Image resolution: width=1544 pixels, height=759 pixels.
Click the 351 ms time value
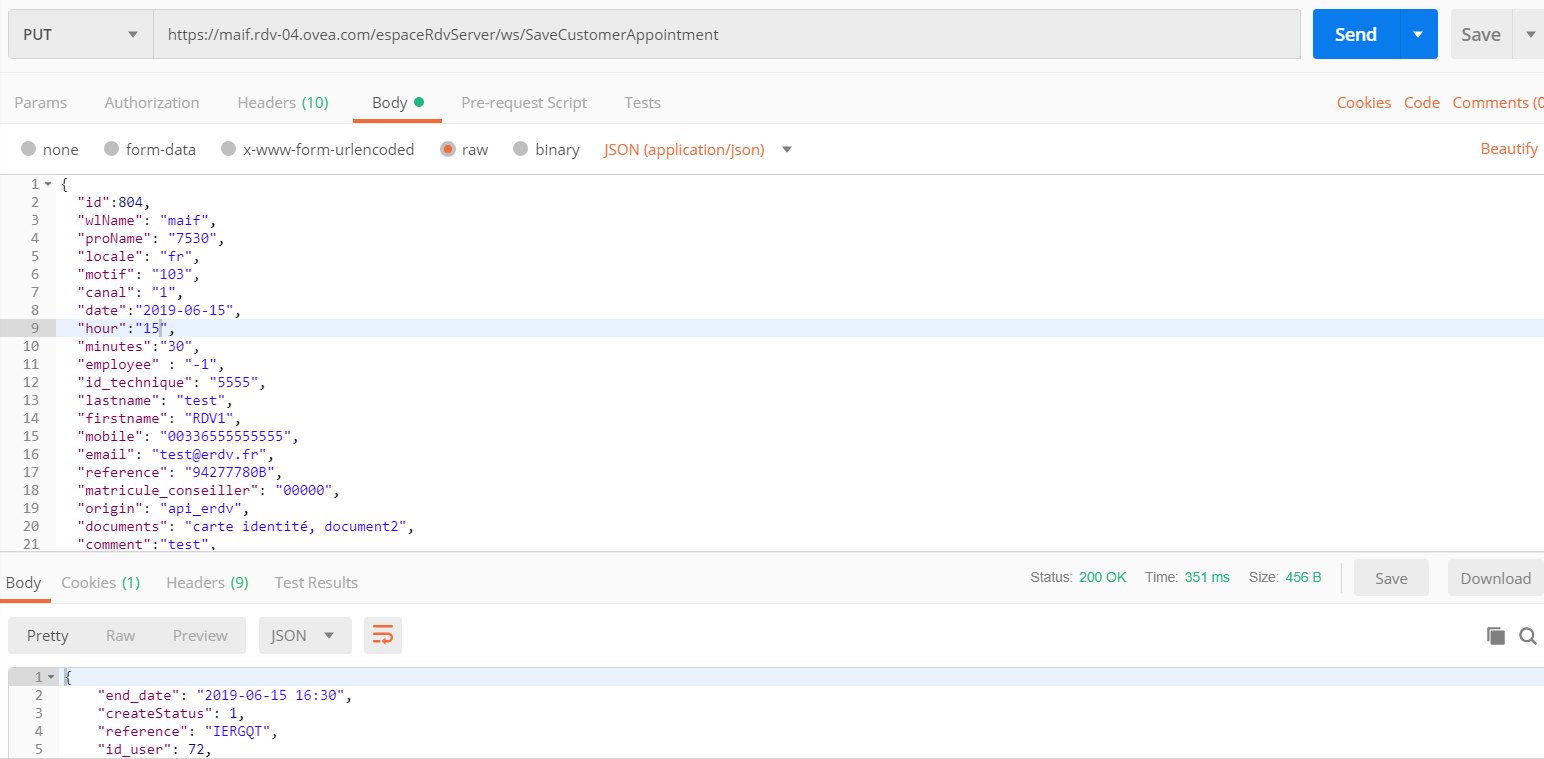[x=1208, y=578]
